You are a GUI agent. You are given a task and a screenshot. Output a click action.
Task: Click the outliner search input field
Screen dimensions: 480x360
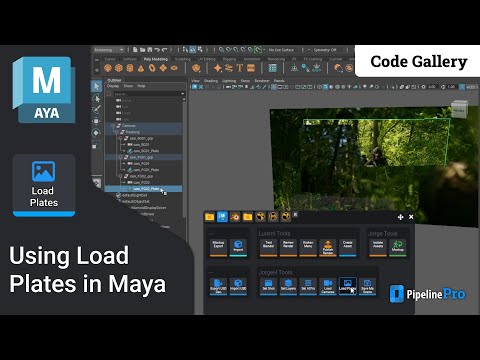[146, 94]
